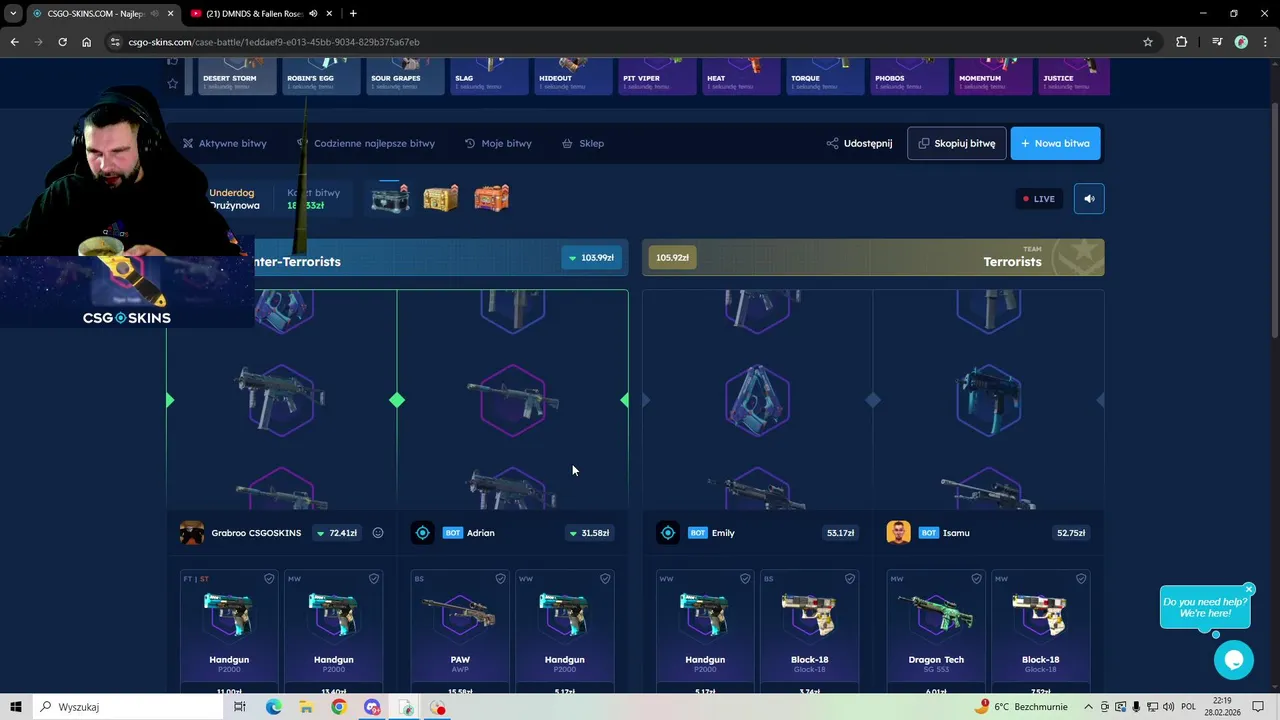
Task: Open the HIDEOUT drop card
Action: (x=572, y=76)
